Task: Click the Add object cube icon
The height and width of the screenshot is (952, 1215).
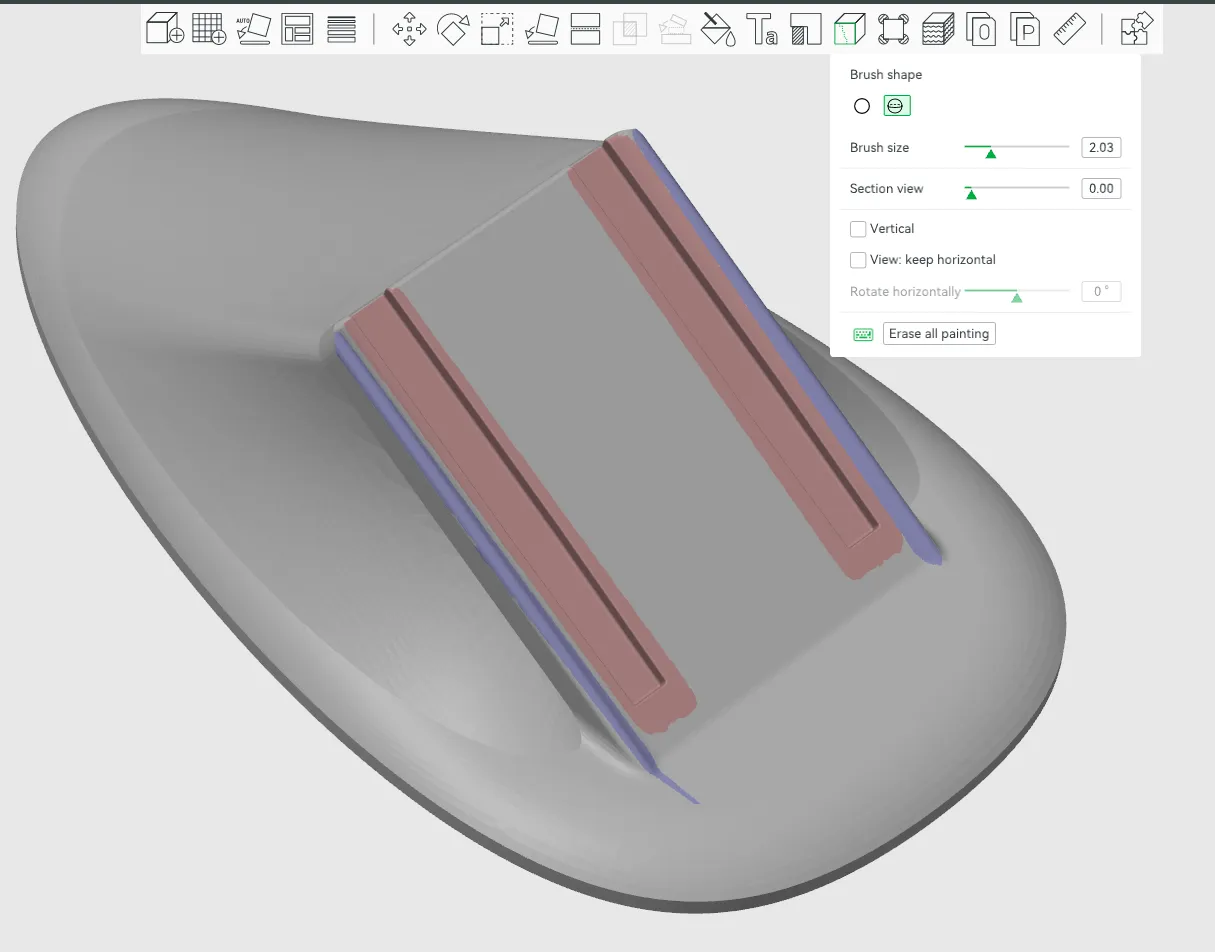Action: pyautogui.click(x=165, y=29)
